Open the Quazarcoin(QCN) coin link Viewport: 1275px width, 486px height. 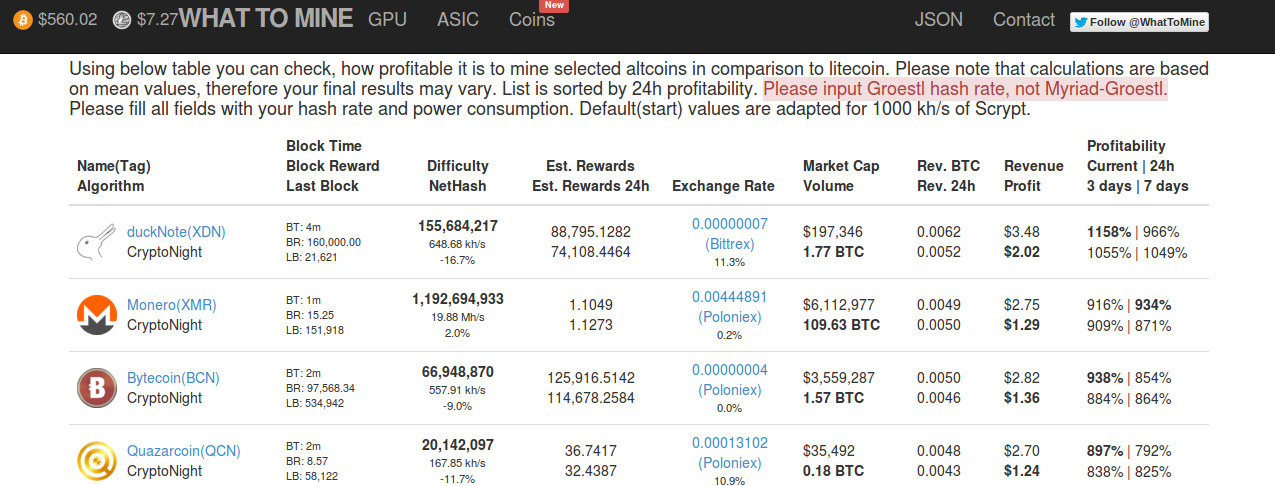click(184, 451)
